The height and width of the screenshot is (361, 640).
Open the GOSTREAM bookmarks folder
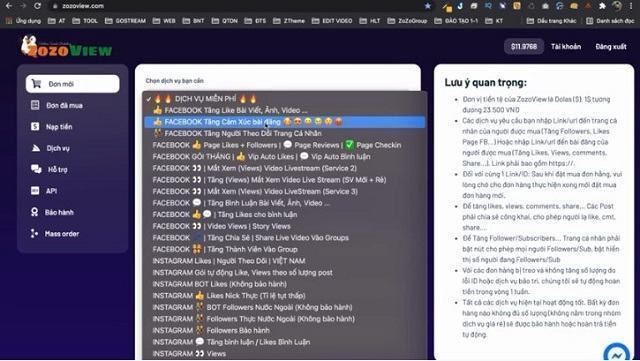coord(126,21)
